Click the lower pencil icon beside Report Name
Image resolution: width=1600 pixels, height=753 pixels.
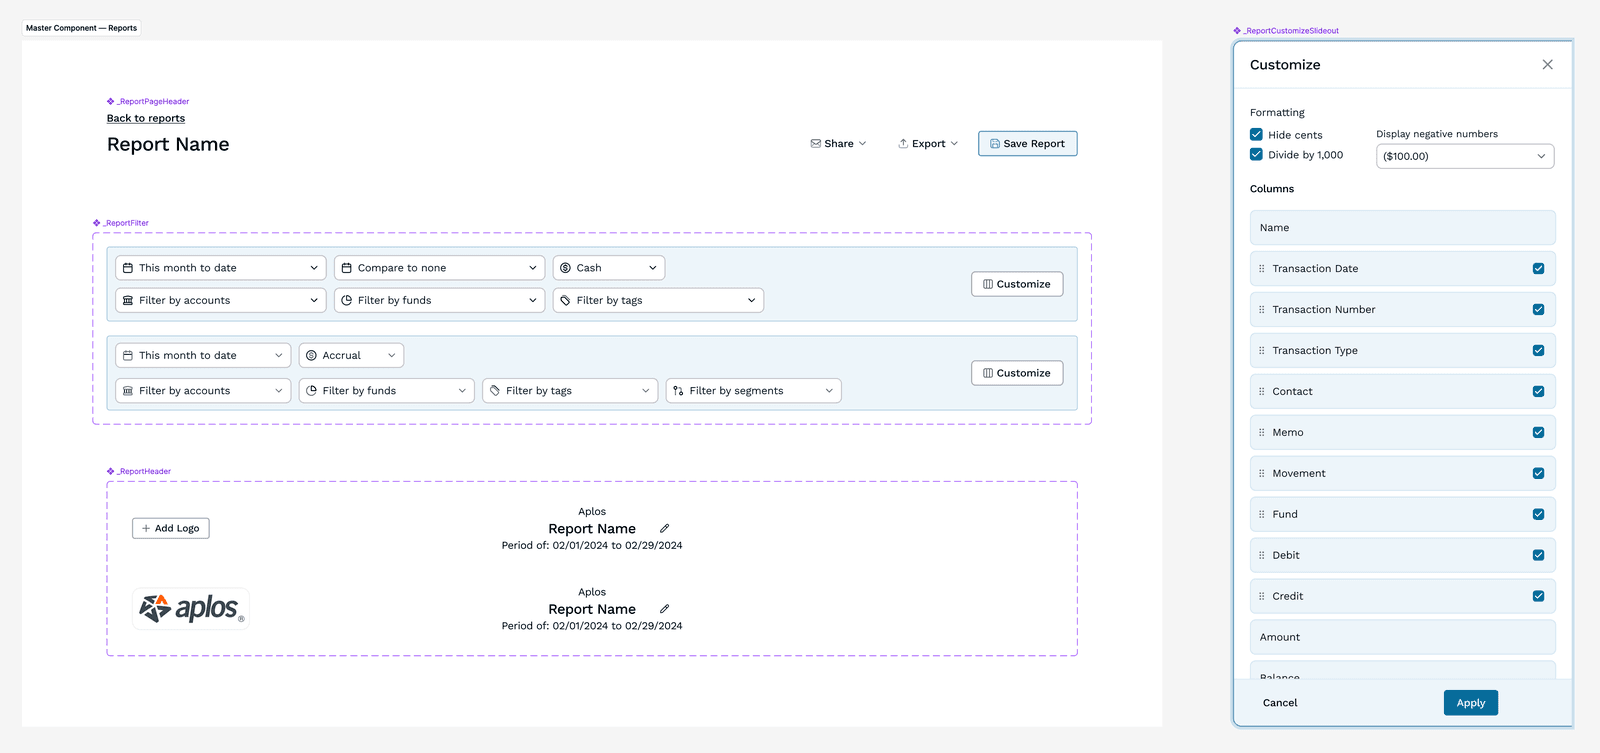[664, 608]
